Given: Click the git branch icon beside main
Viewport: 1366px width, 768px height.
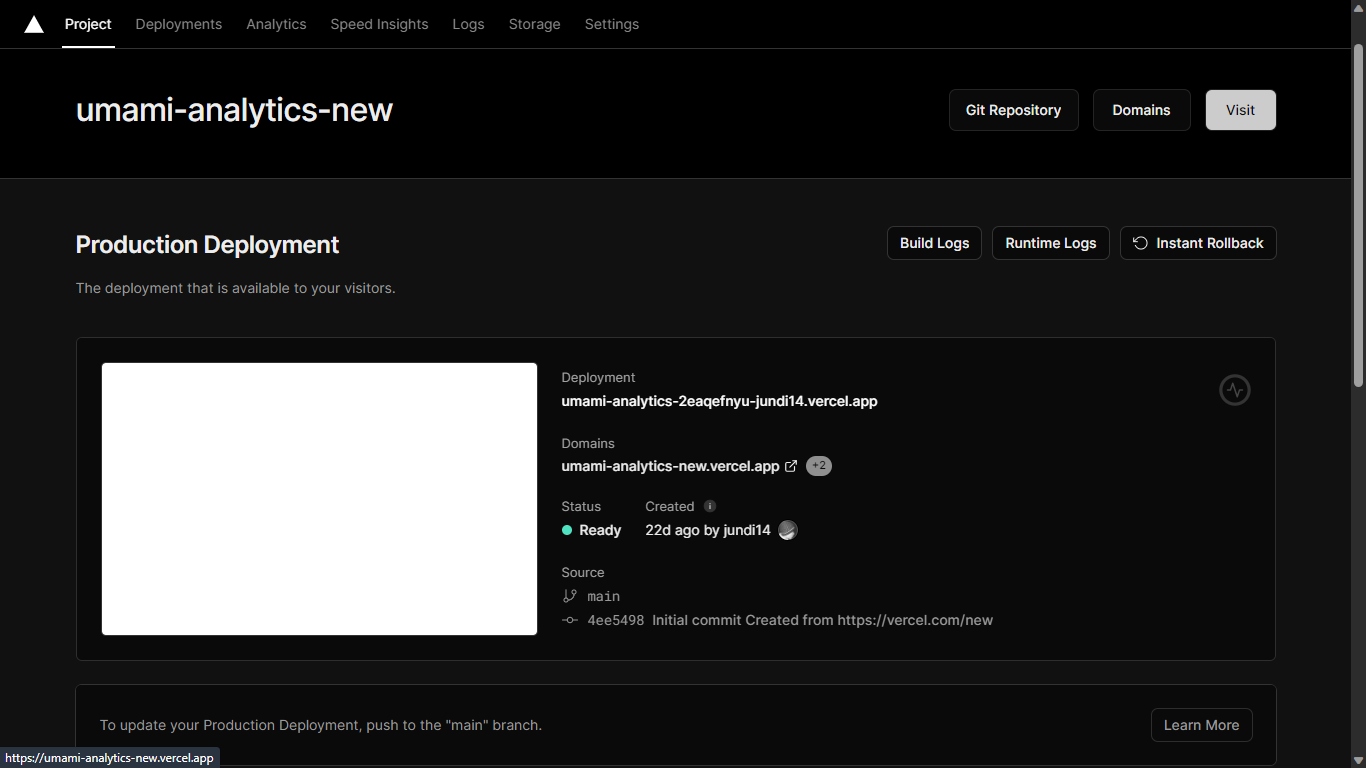Looking at the screenshot, I should coord(570,596).
